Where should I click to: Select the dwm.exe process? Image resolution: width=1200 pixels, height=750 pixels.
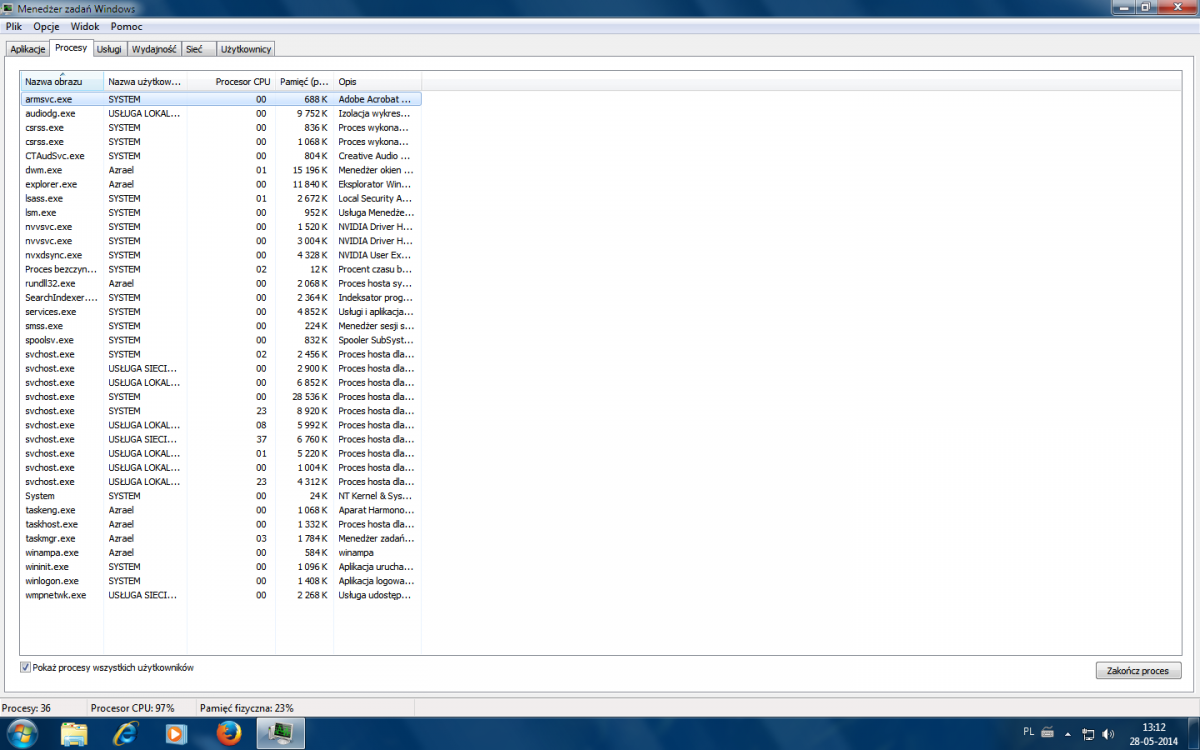coord(221,170)
